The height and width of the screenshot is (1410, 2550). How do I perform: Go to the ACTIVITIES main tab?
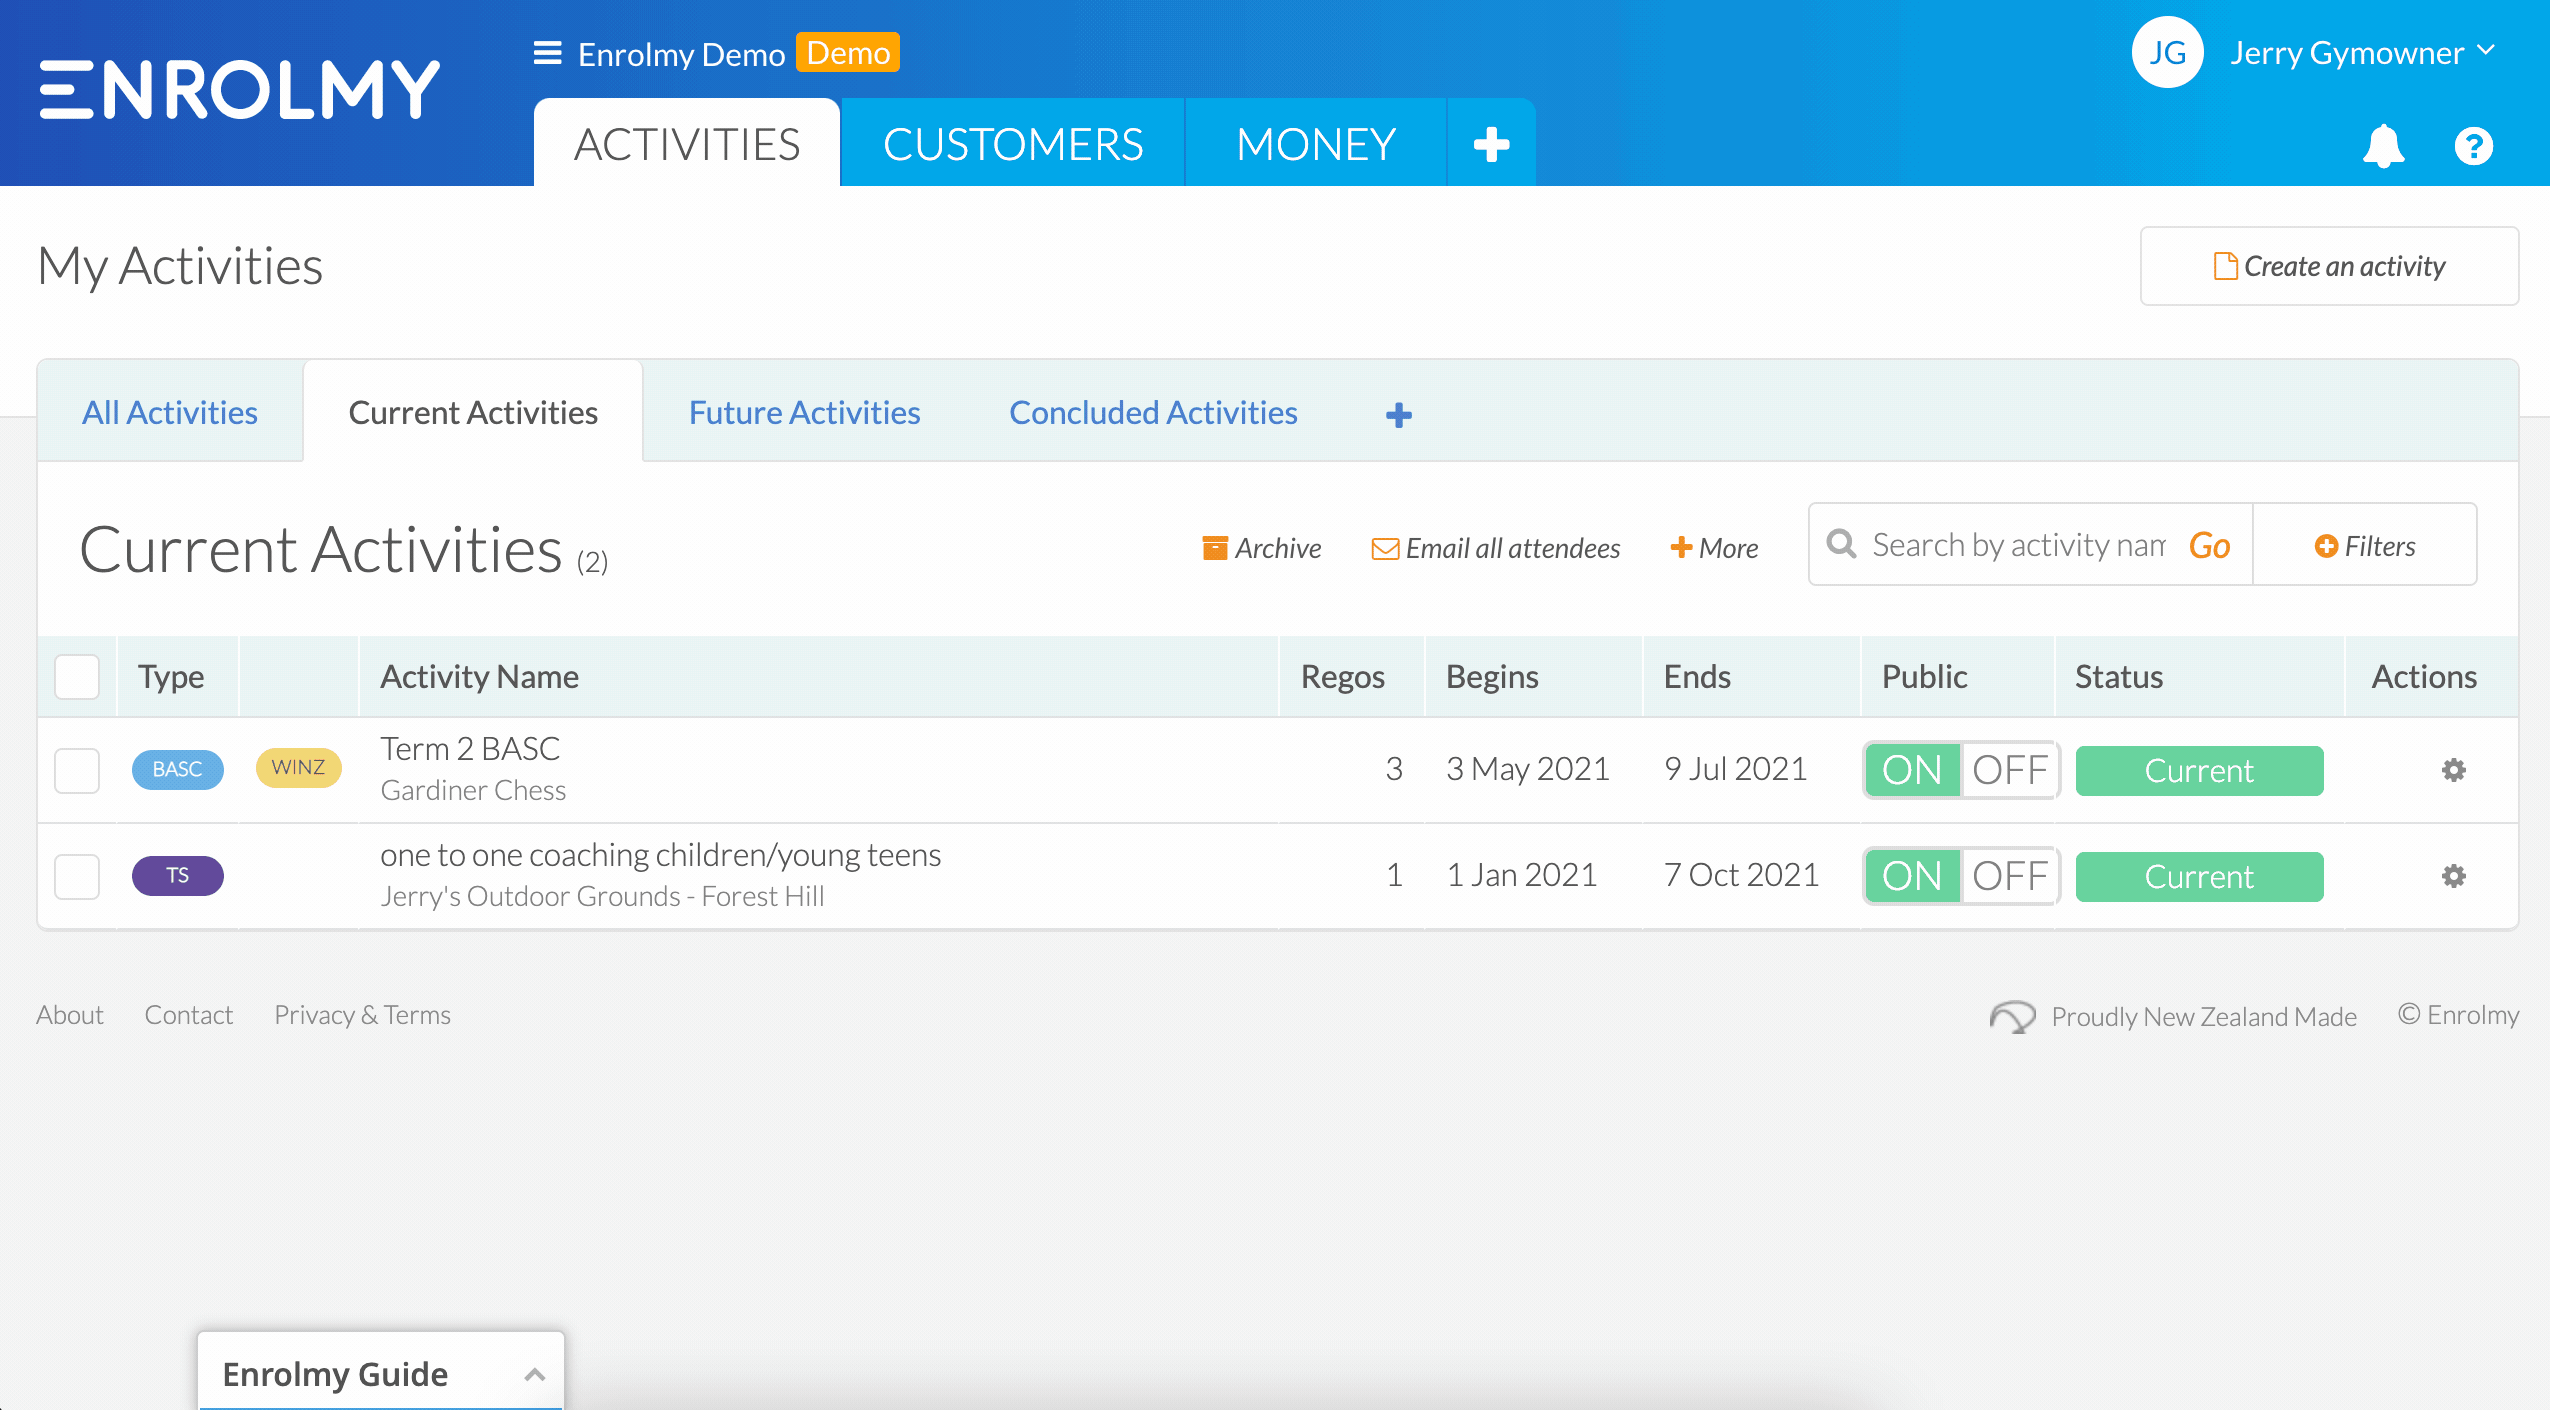click(687, 144)
